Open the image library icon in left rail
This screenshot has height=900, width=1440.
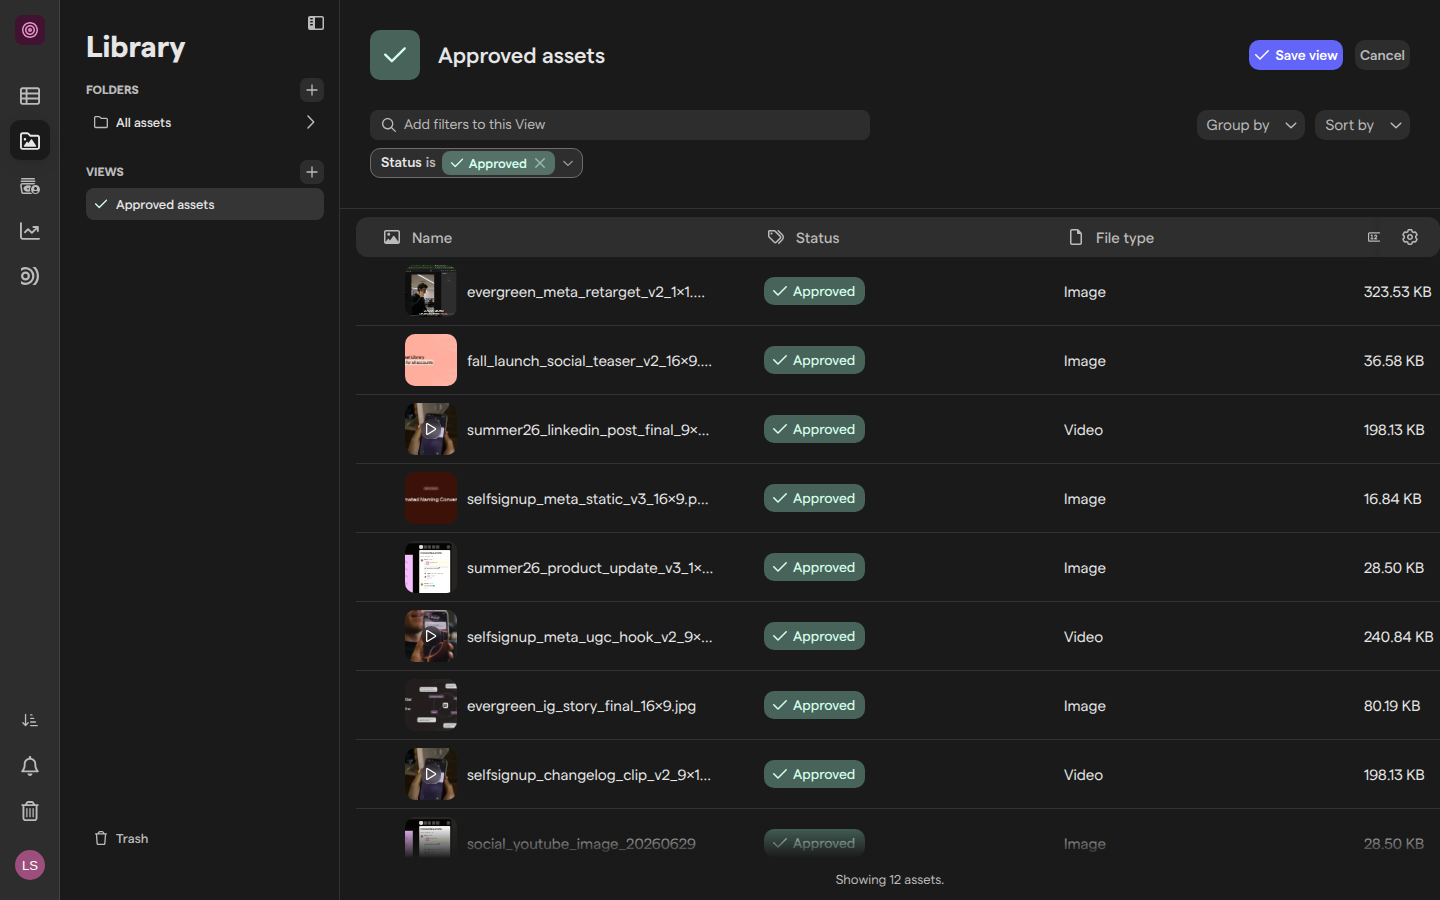(x=30, y=141)
